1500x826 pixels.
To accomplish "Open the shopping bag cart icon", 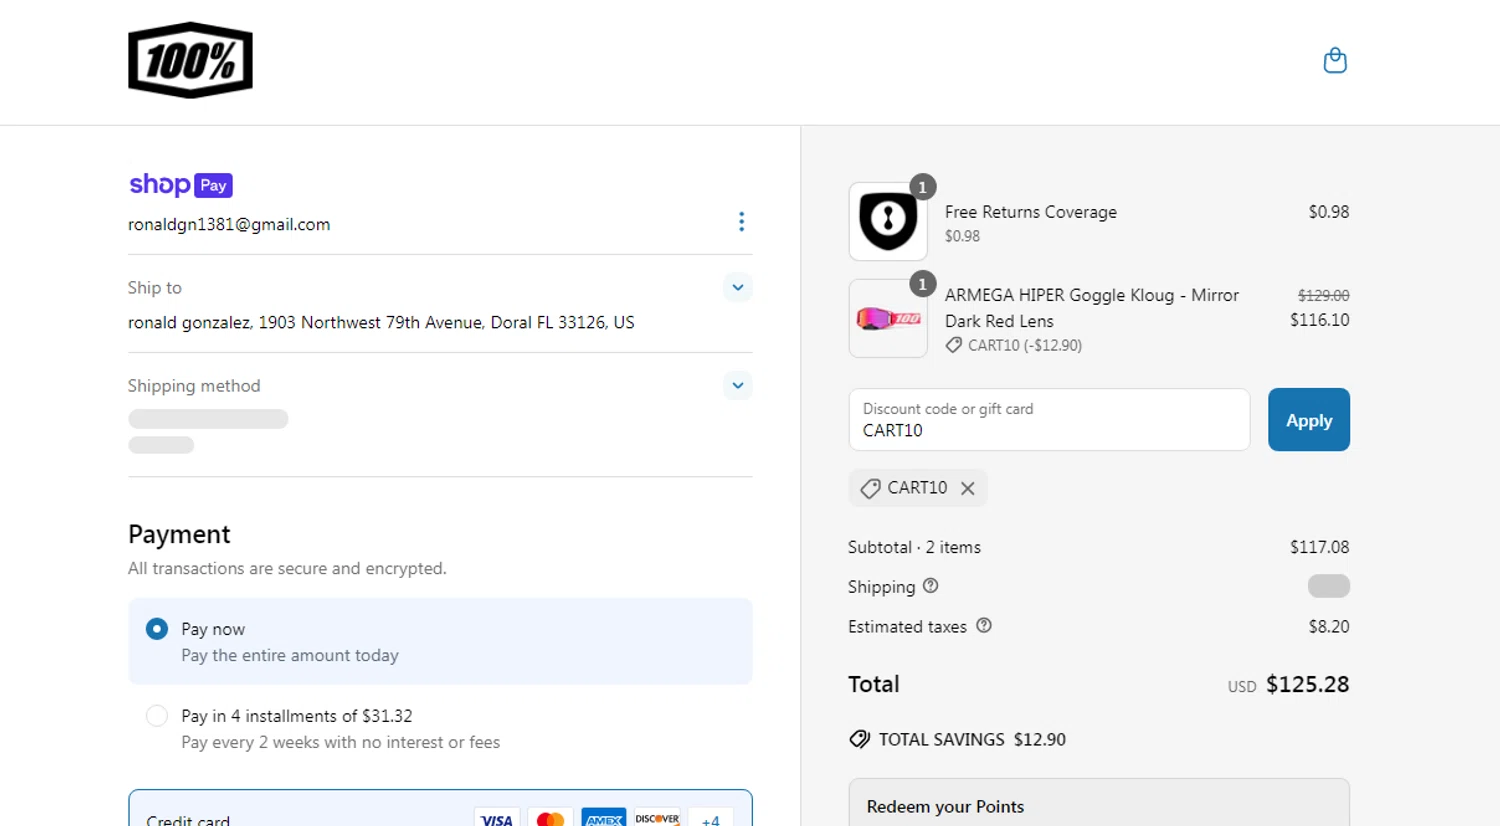I will pyautogui.click(x=1335, y=61).
